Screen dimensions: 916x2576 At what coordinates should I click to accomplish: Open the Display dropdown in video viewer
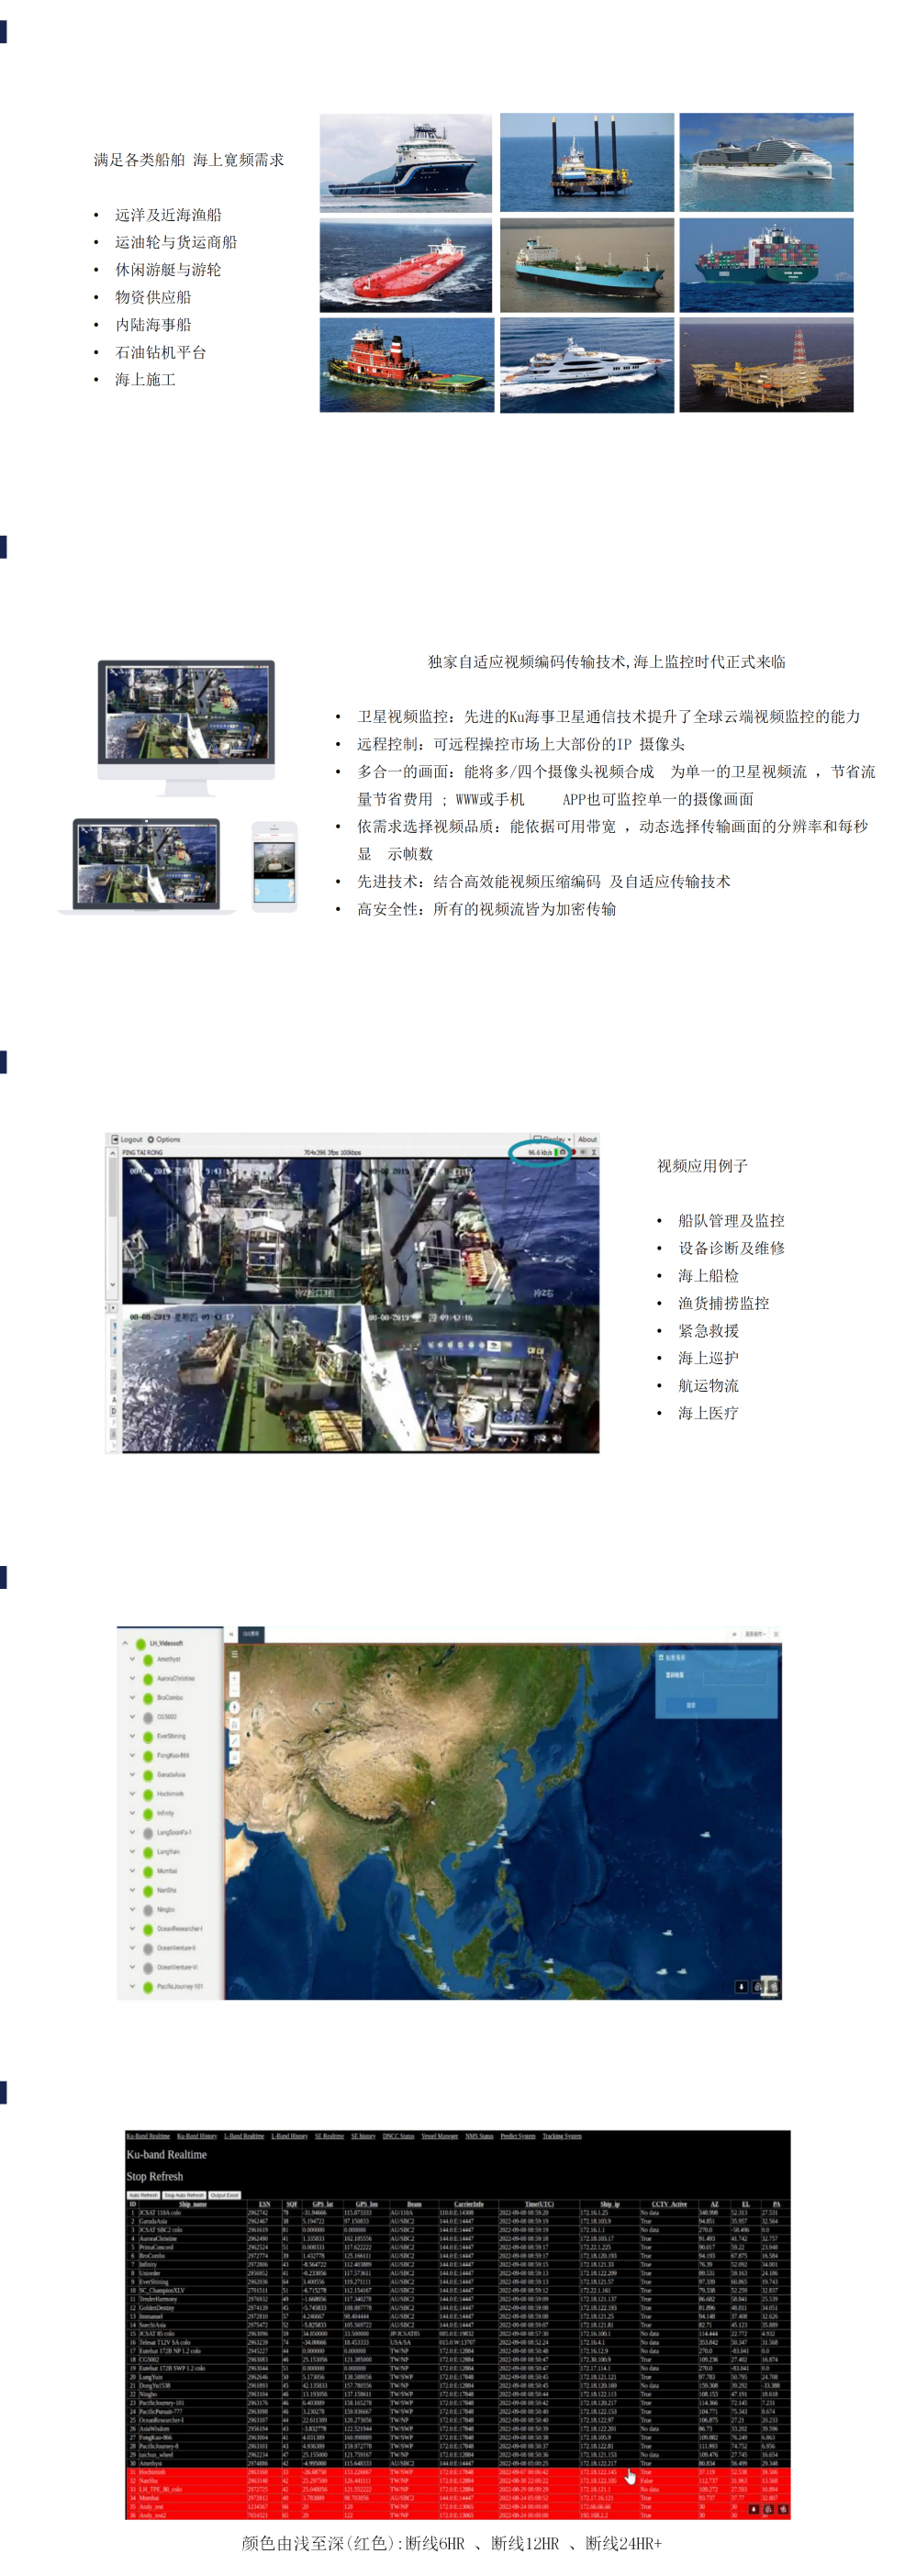click(x=552, y=1139)
